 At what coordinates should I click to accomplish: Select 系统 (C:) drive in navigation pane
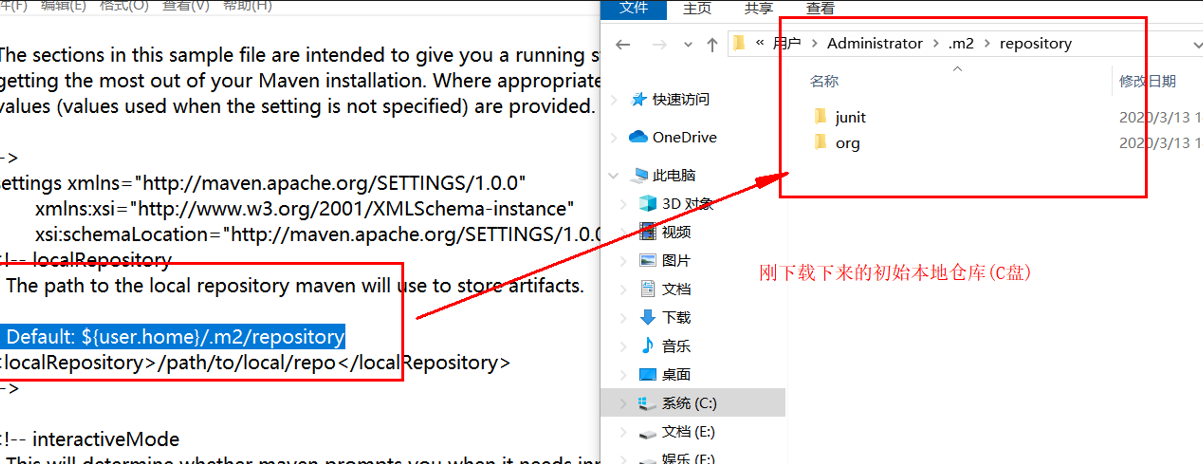(x=689, y=404)
